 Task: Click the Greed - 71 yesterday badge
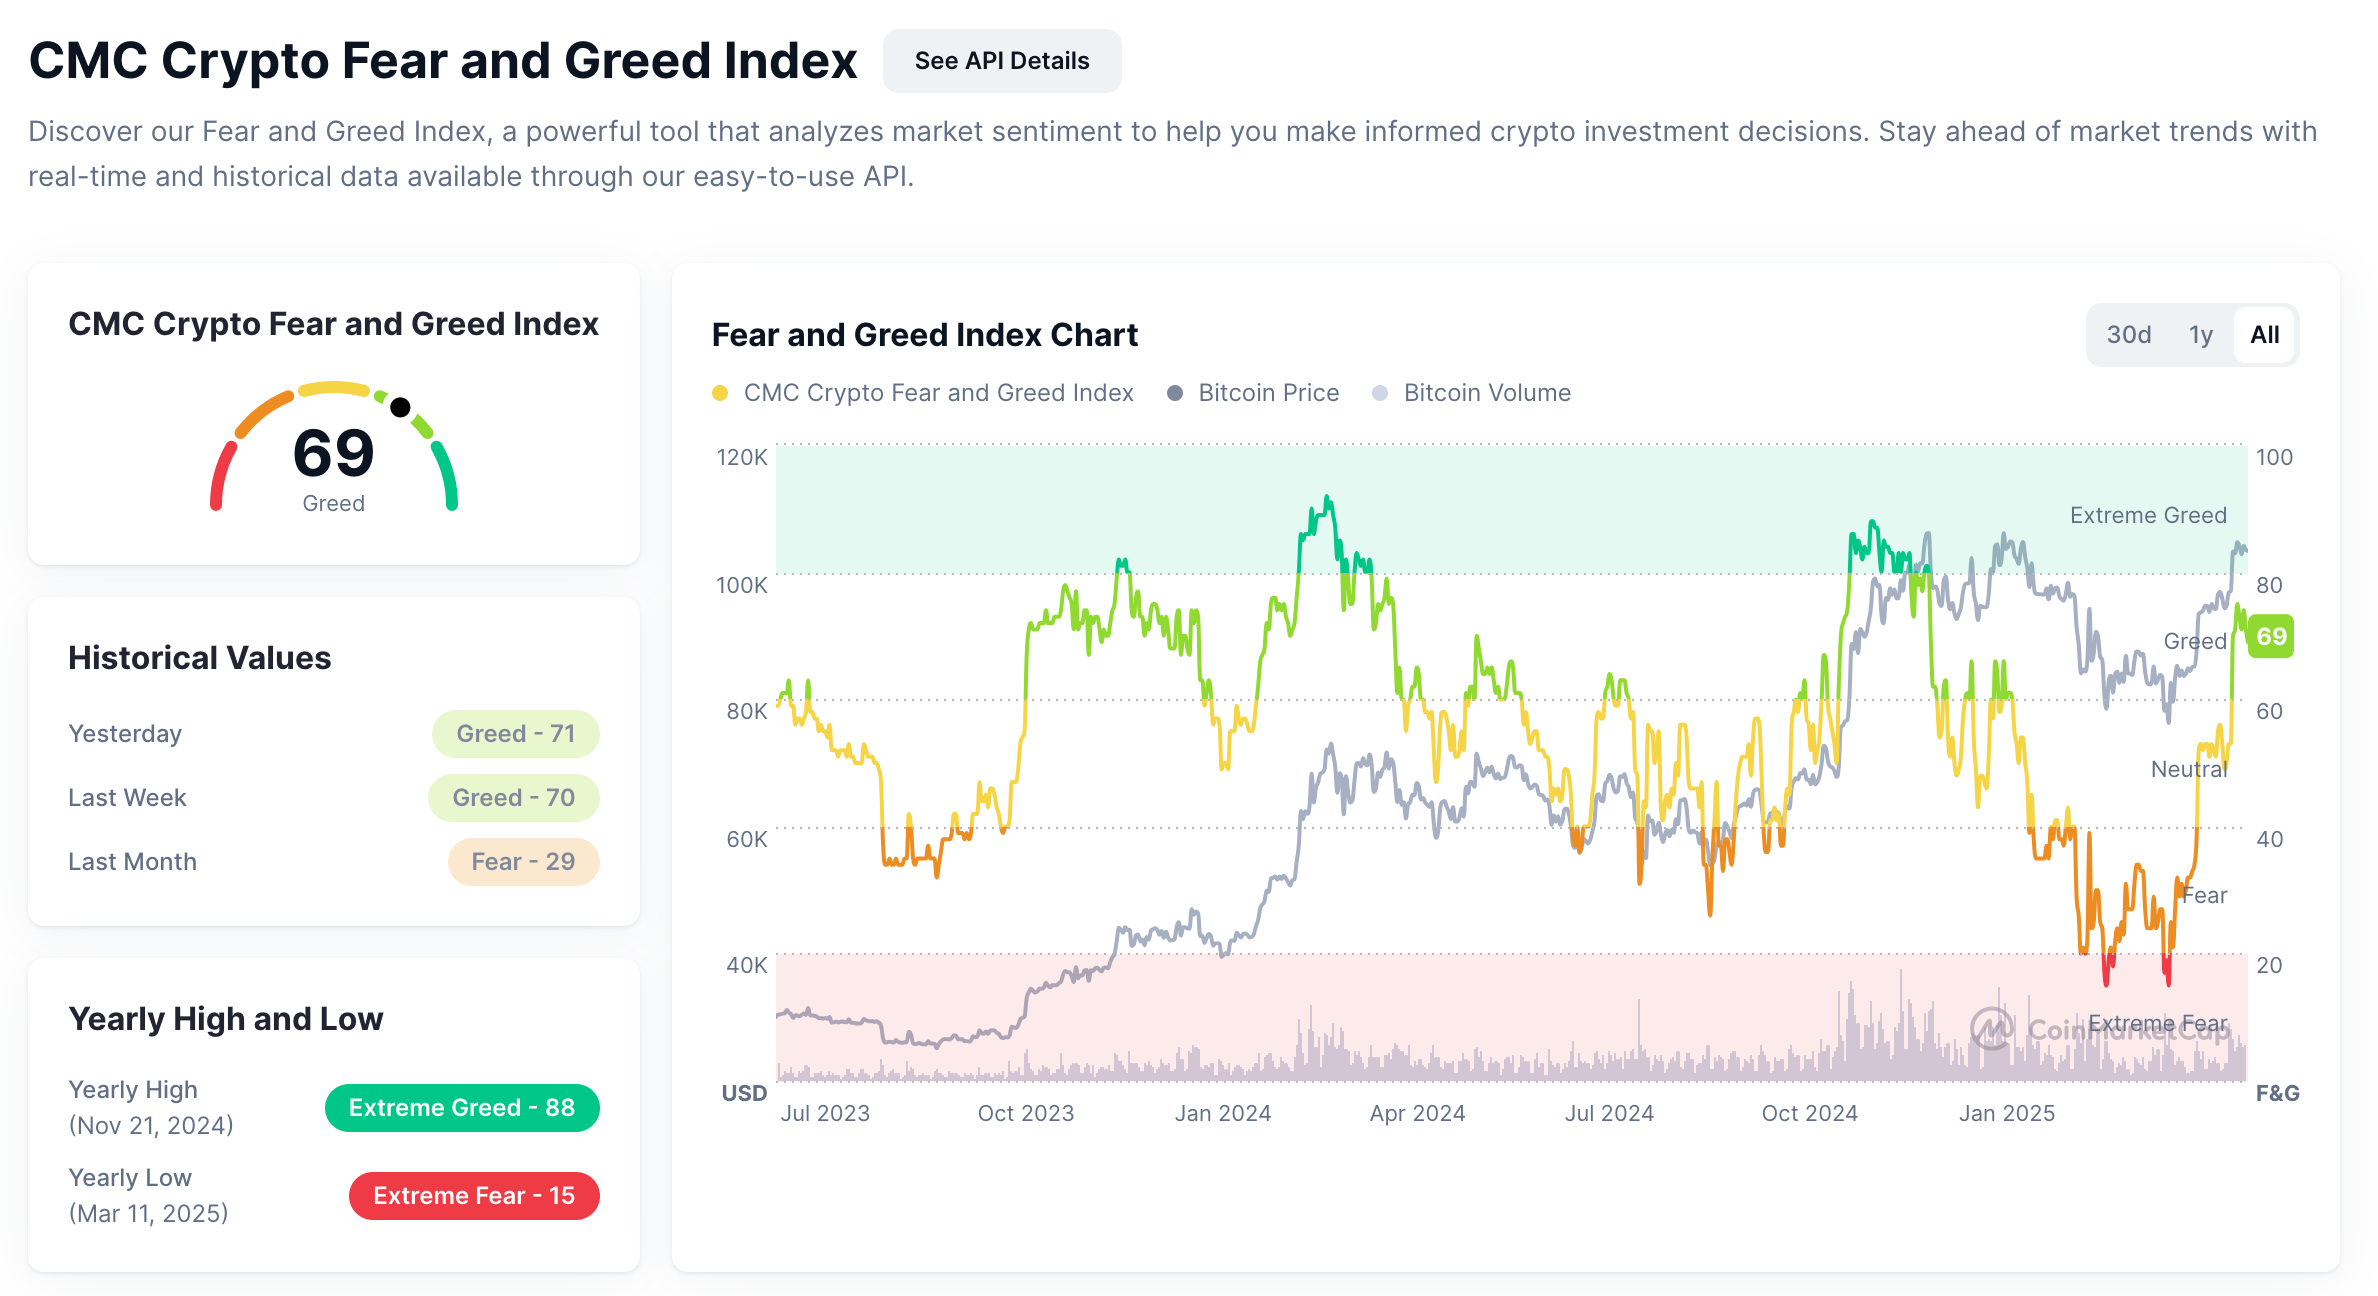(515, 734)
